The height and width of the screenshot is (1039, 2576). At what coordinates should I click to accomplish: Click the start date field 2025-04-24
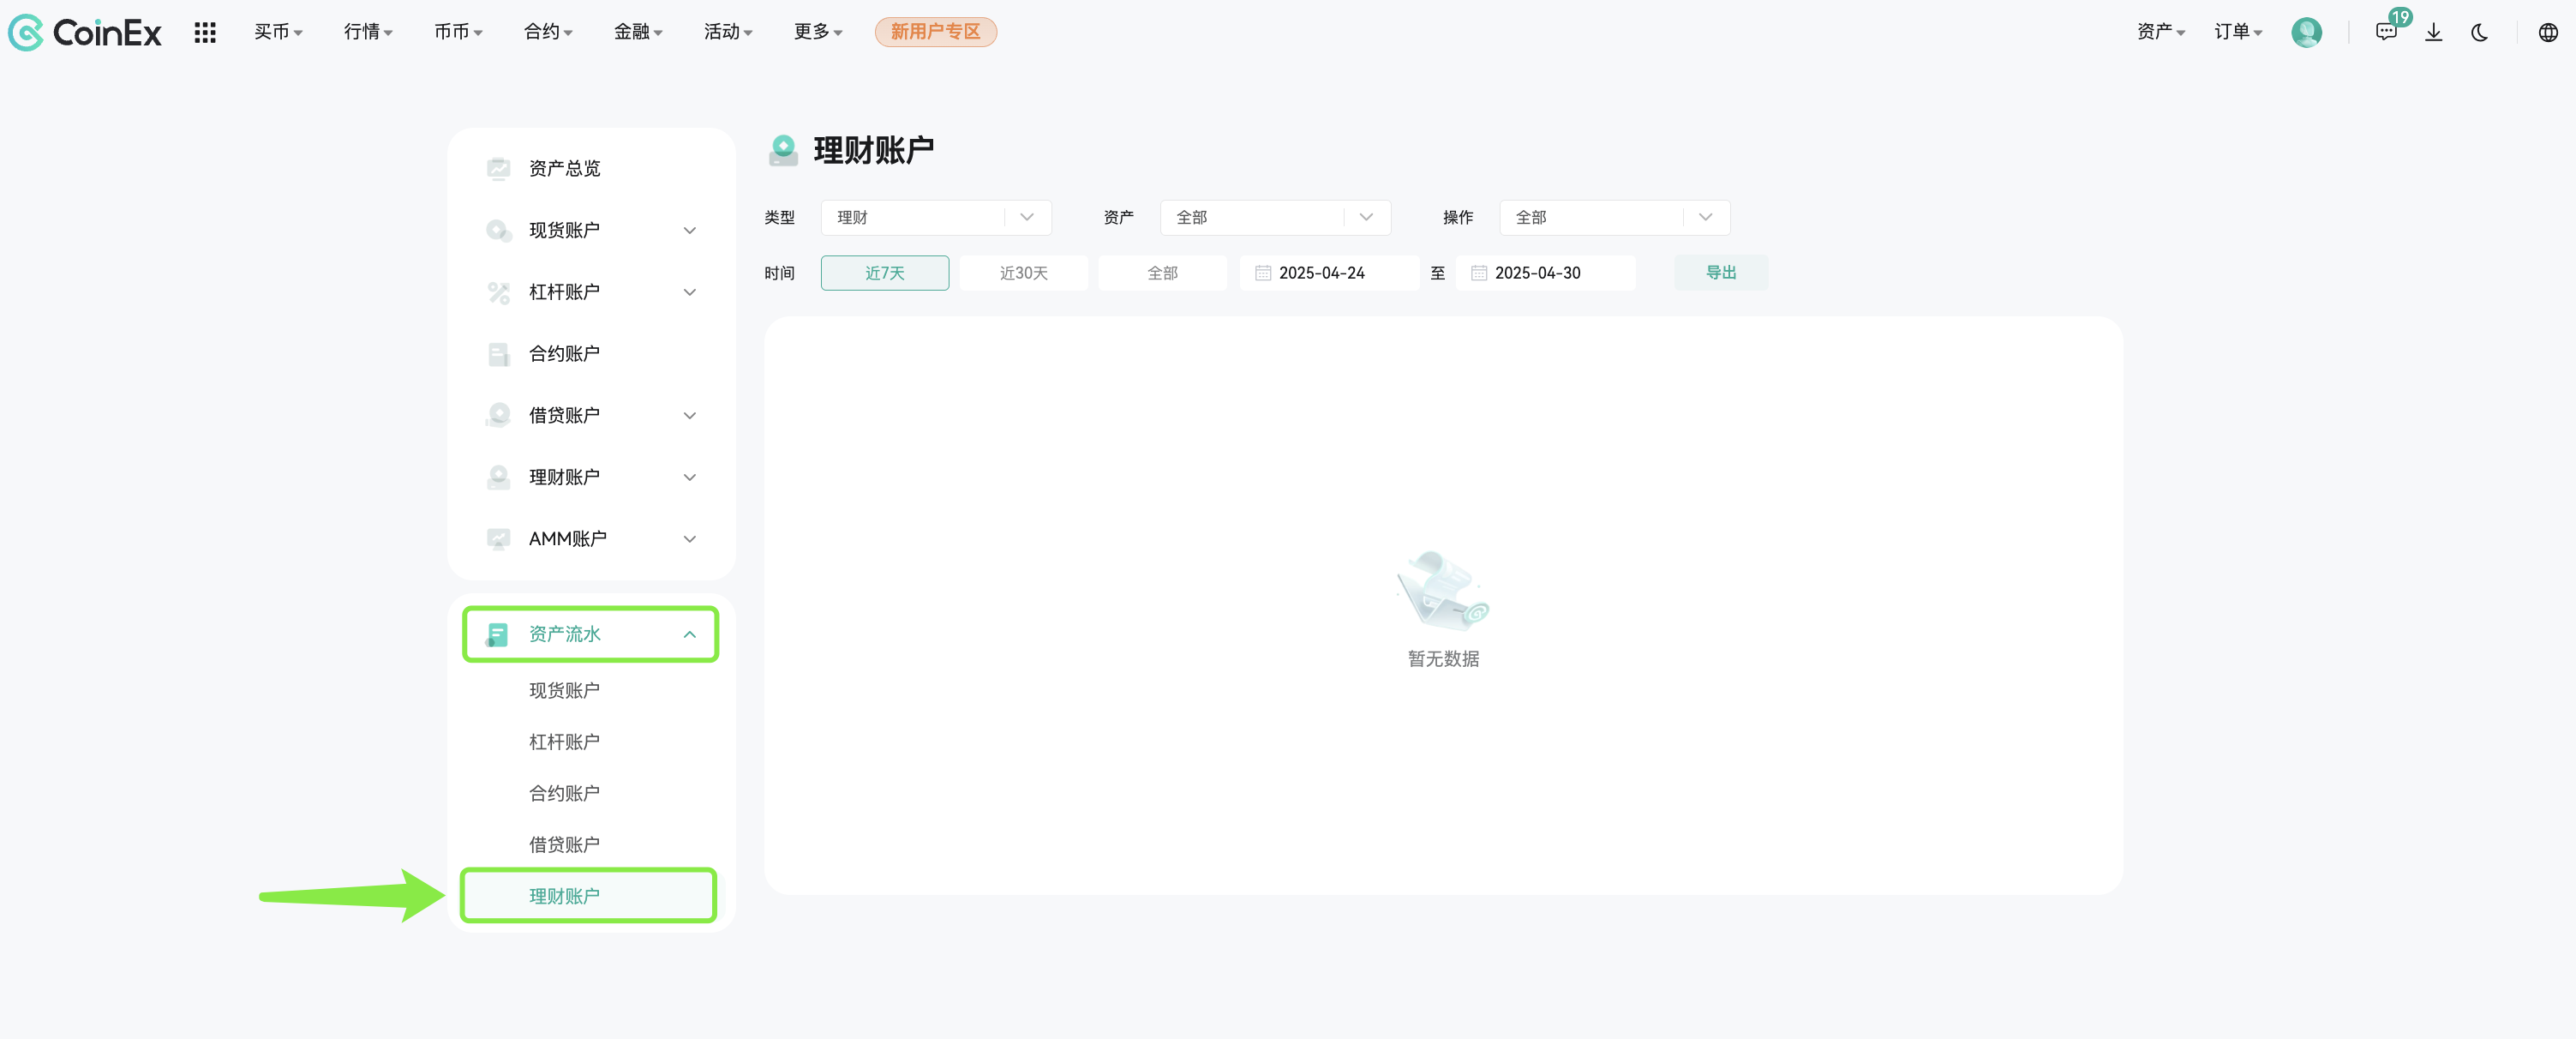(1329, 273)
